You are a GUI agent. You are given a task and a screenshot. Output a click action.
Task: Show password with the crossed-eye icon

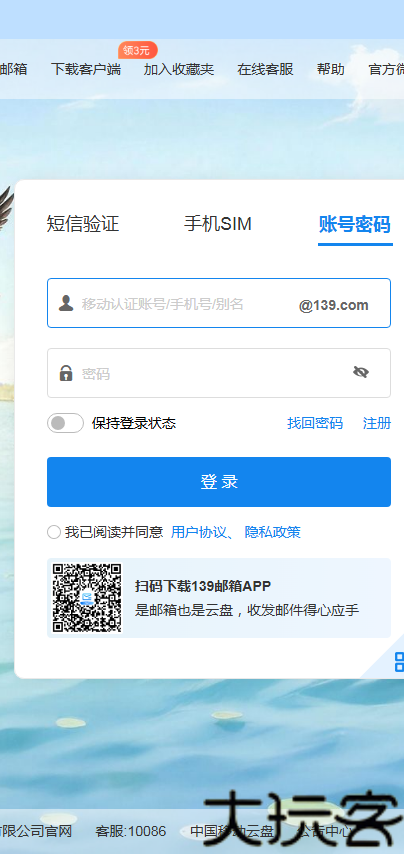click(x=360, y=372)
